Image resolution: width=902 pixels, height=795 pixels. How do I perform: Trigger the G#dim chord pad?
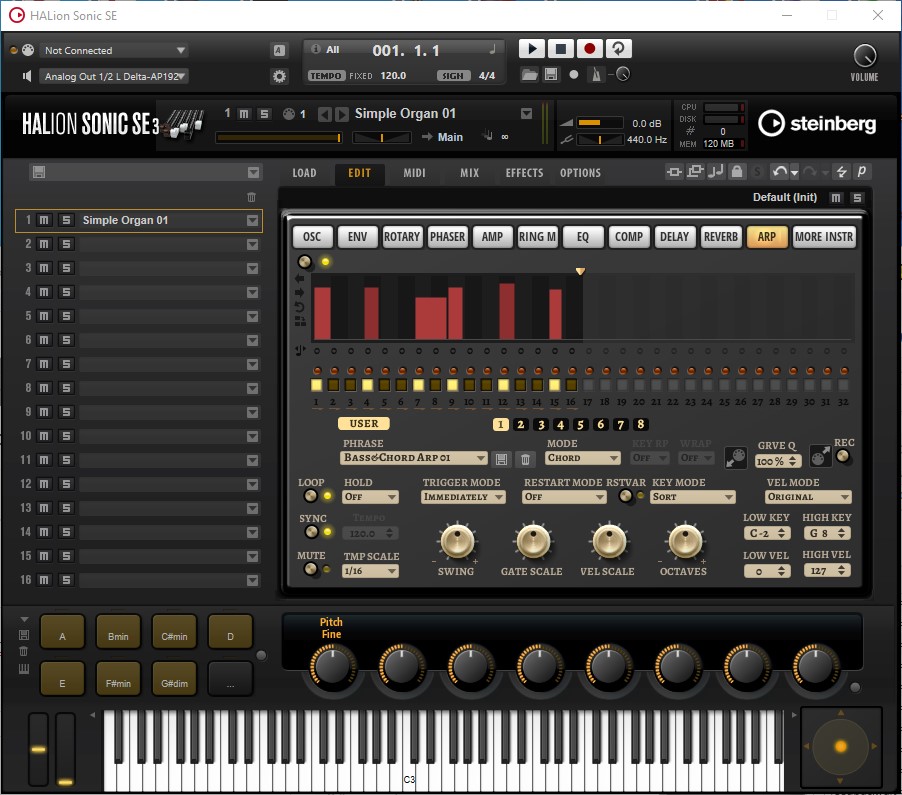tap(174, 679)
